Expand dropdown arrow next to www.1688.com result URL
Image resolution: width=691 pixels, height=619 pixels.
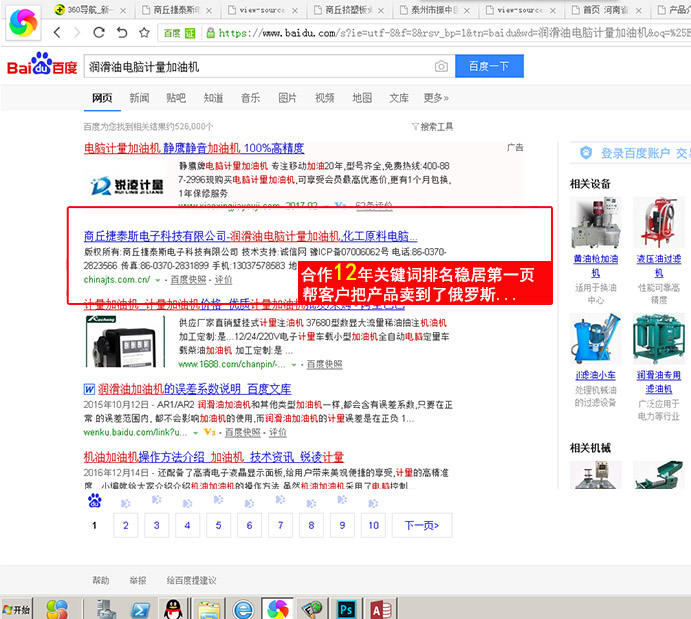[x=294, y=365]
